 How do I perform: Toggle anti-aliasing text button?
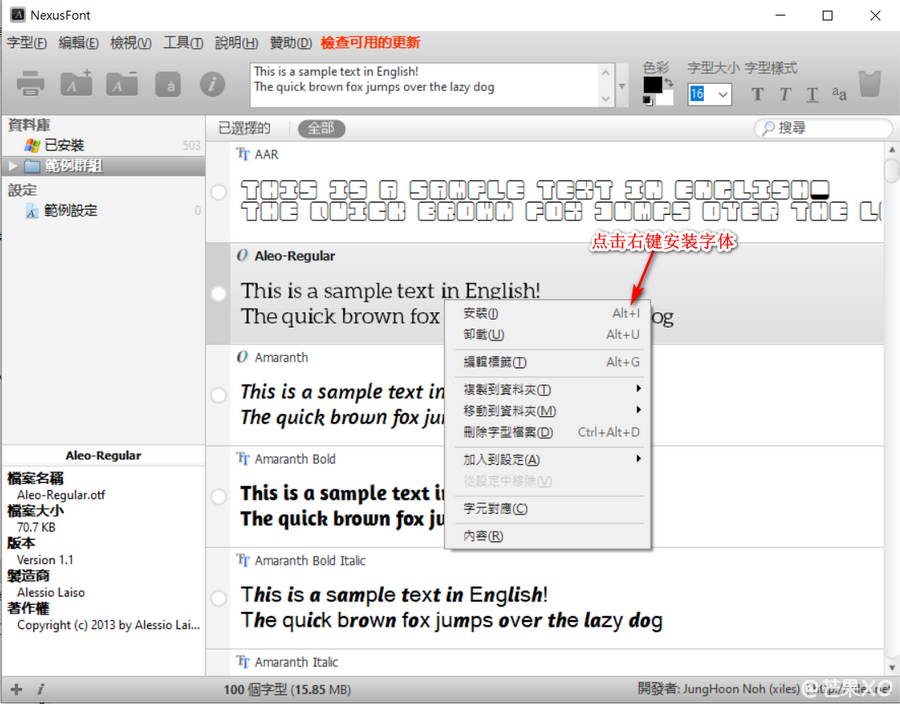[x=839, y=94]
